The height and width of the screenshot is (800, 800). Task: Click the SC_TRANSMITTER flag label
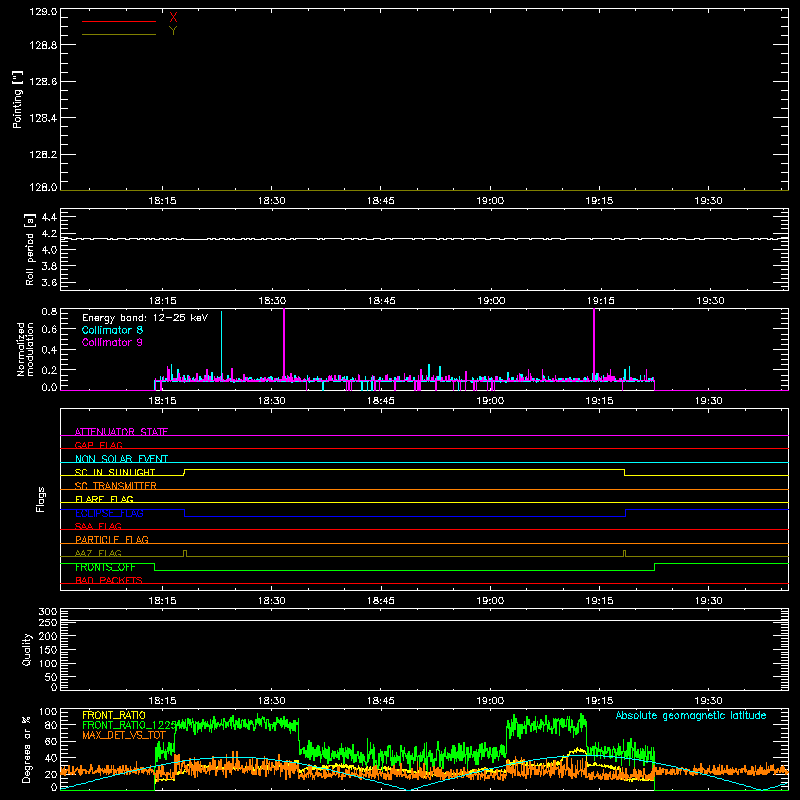tap(116, 485)
